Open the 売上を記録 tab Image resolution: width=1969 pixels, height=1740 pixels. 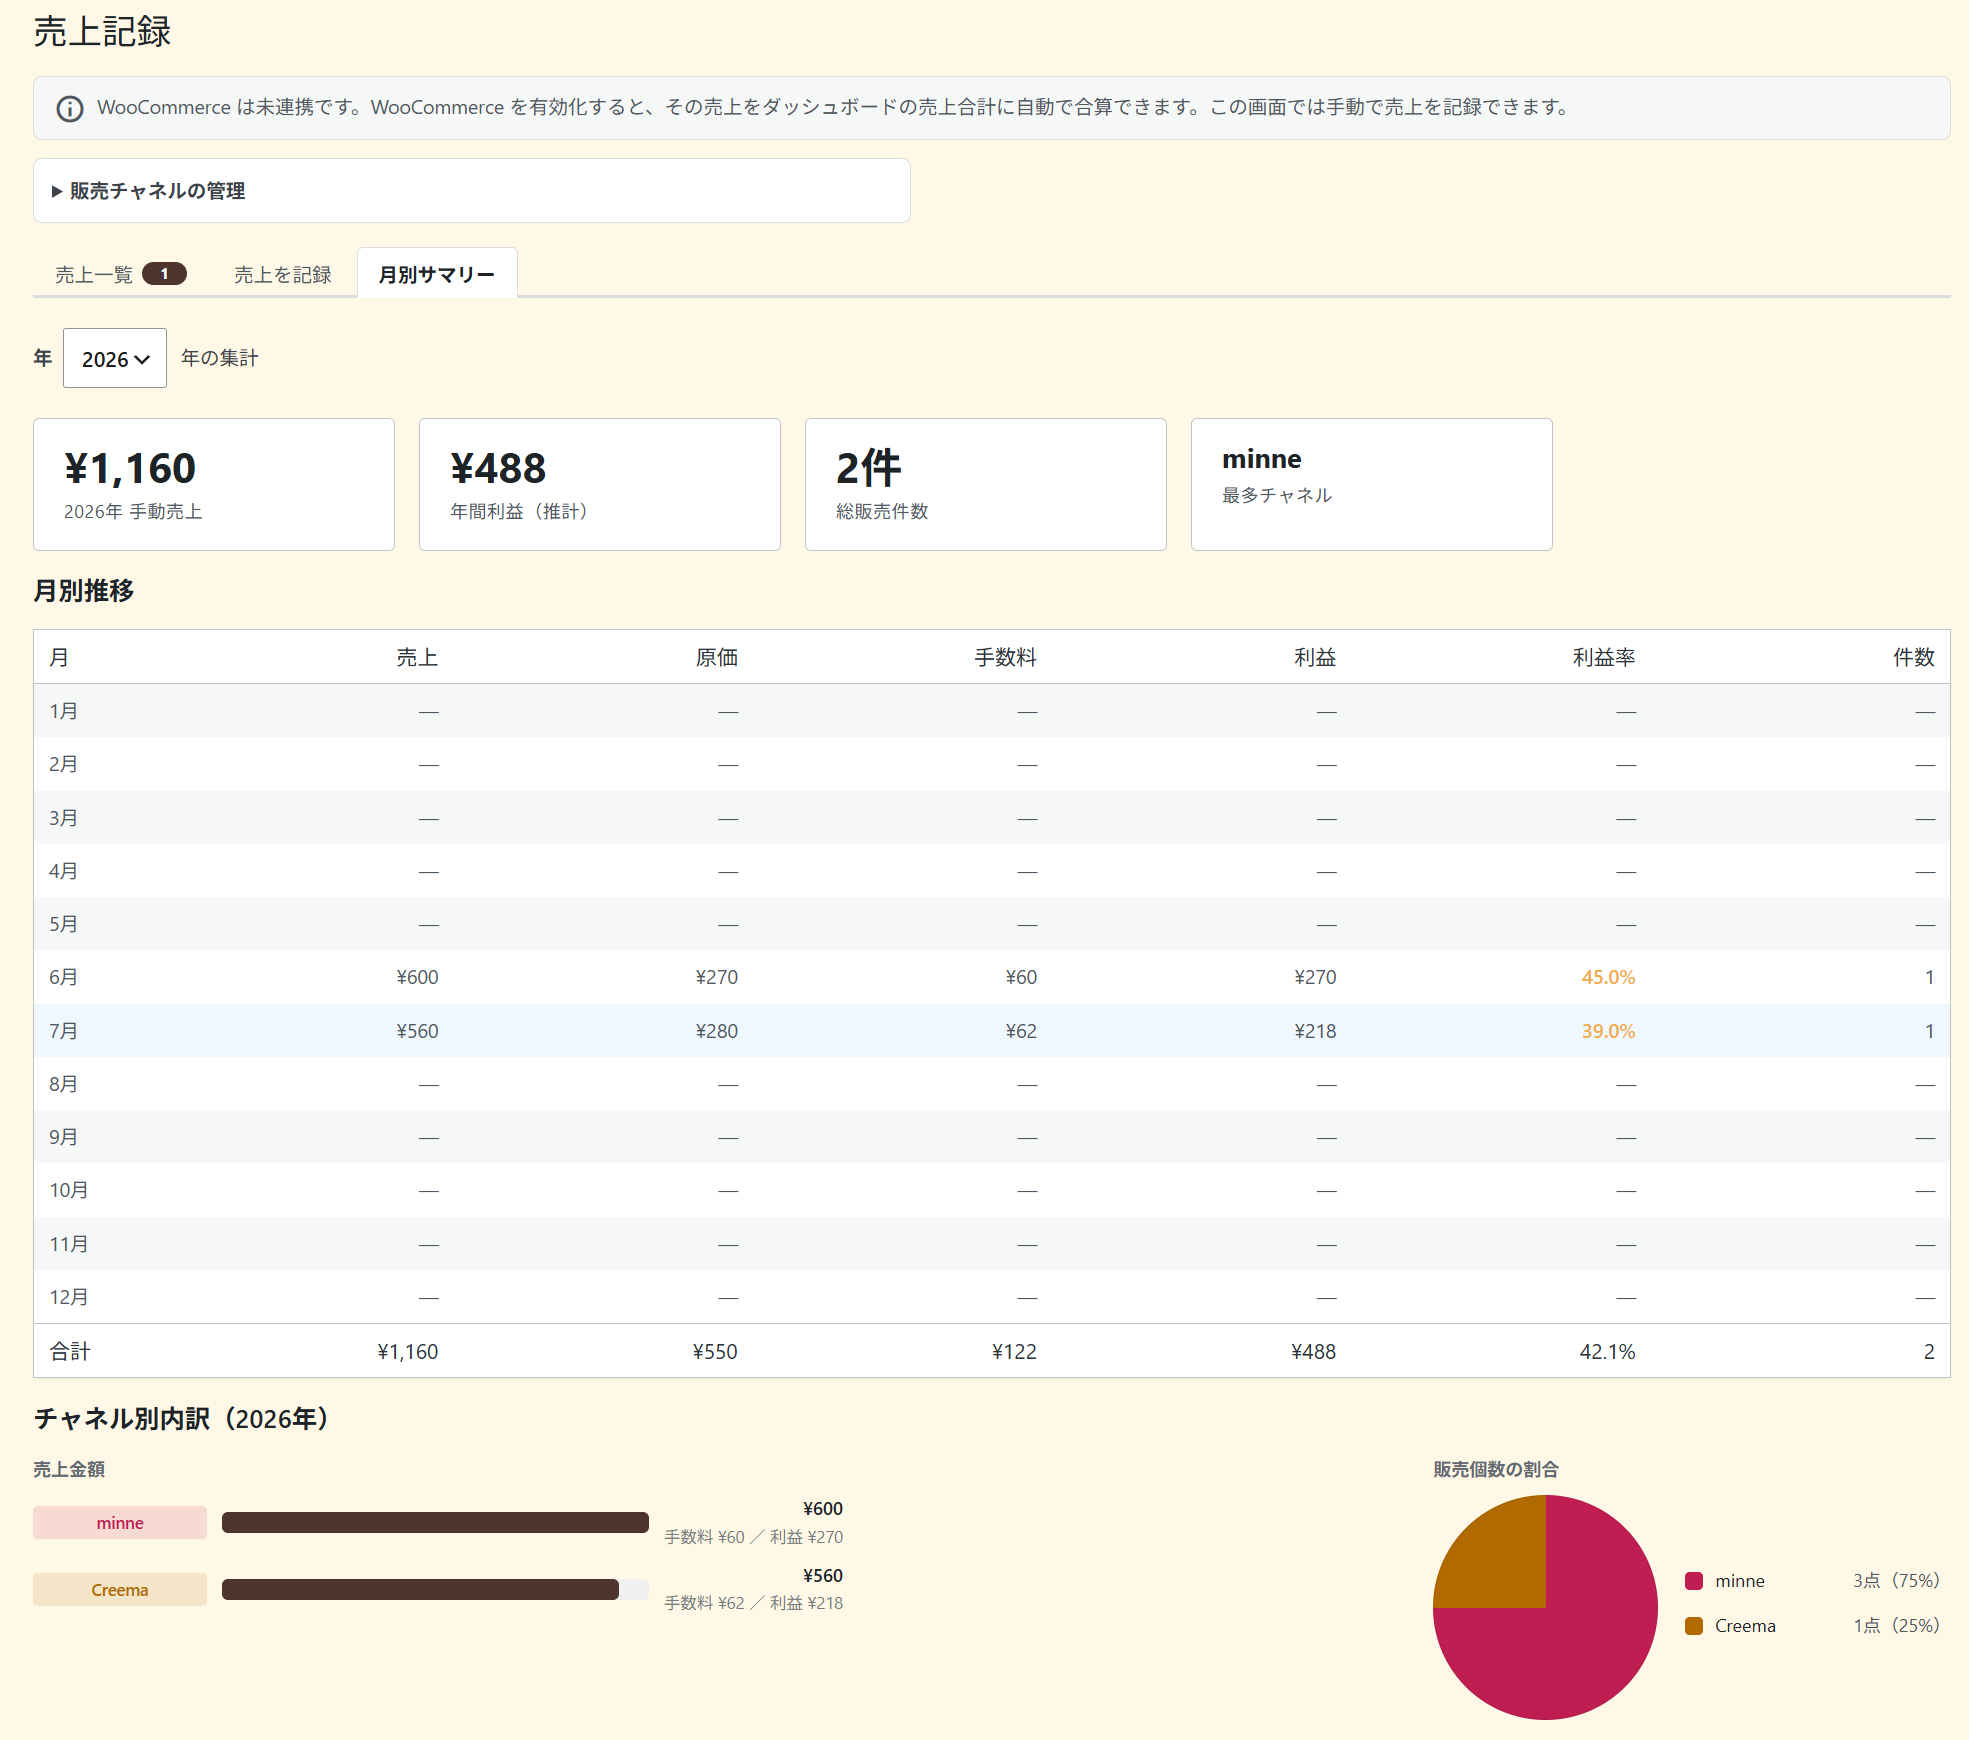pos(282,274)
